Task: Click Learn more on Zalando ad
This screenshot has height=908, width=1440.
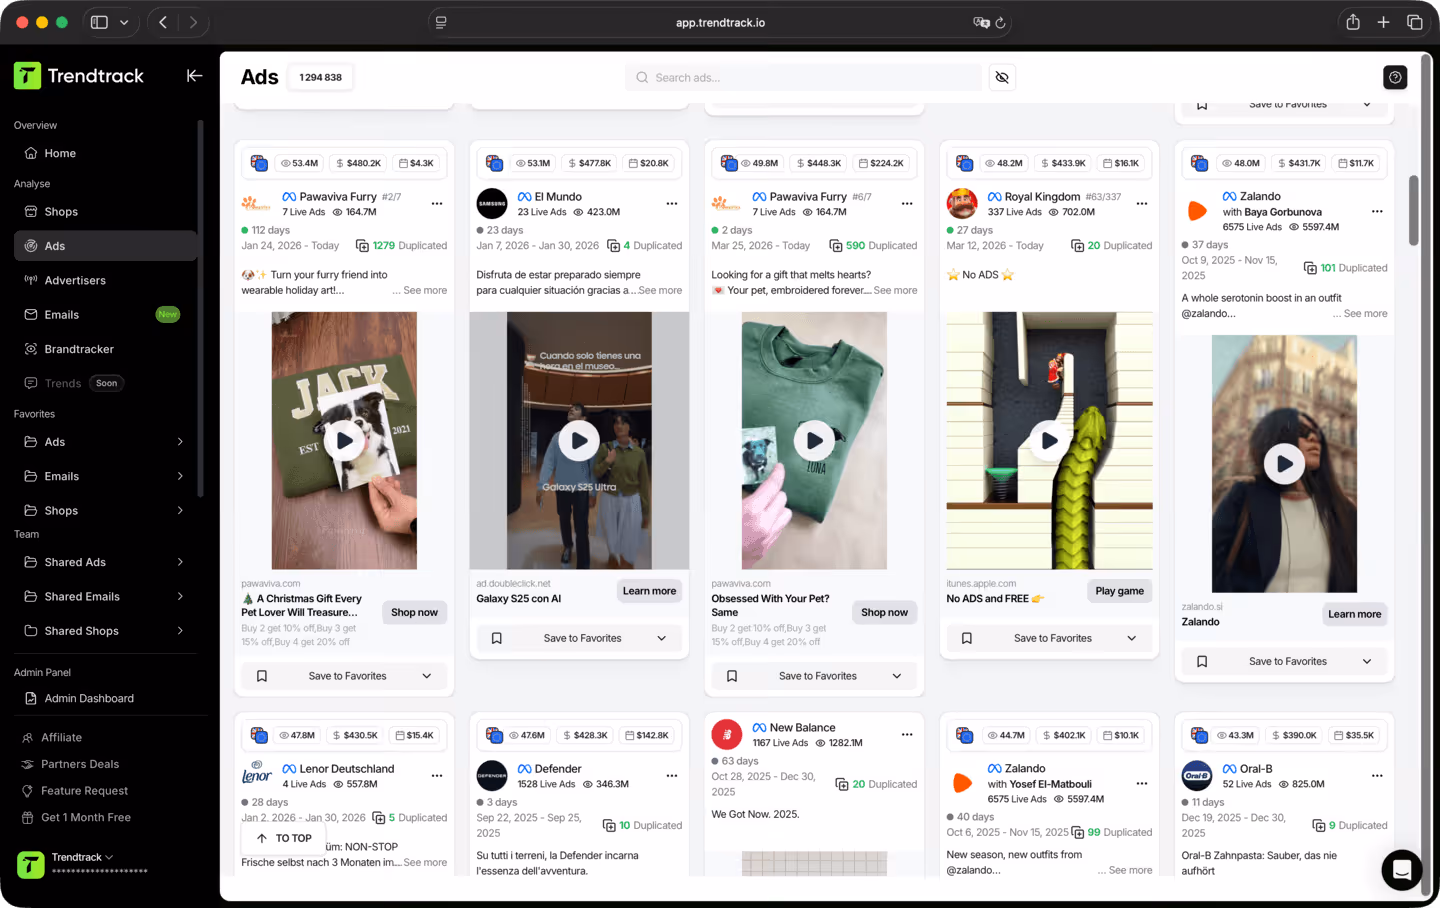Action: click(x=1354, y=614)
